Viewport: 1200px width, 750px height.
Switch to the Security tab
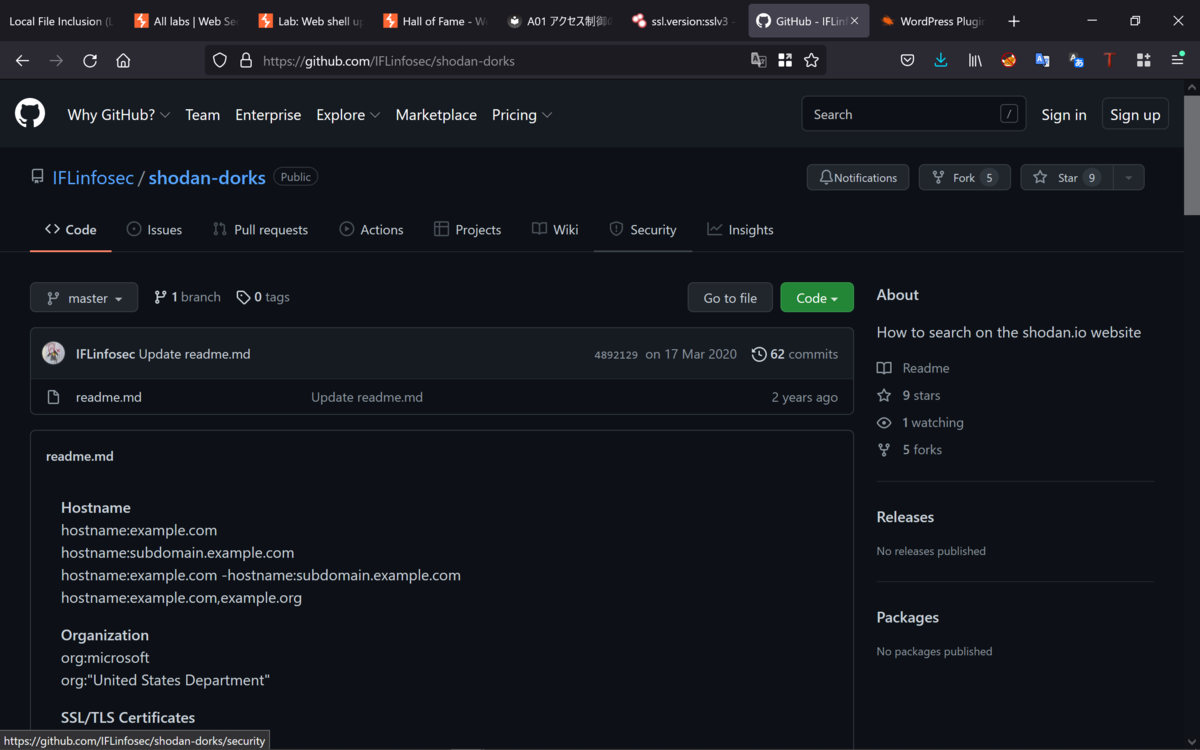(643, 229)
